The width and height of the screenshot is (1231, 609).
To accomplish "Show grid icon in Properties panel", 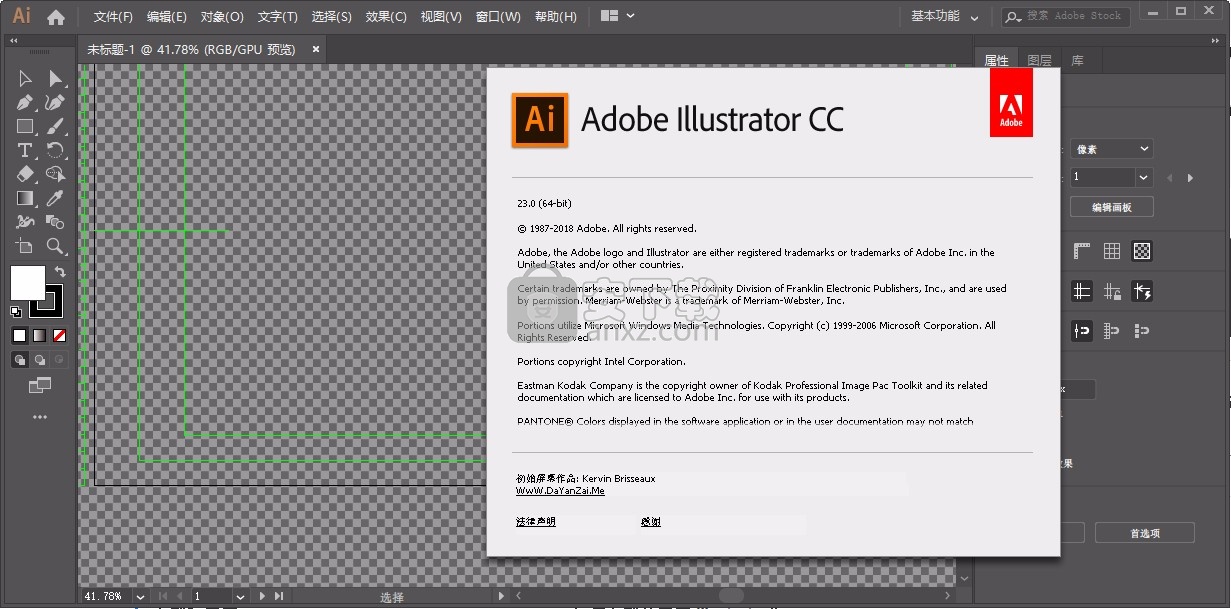I will pos(1112,251).
